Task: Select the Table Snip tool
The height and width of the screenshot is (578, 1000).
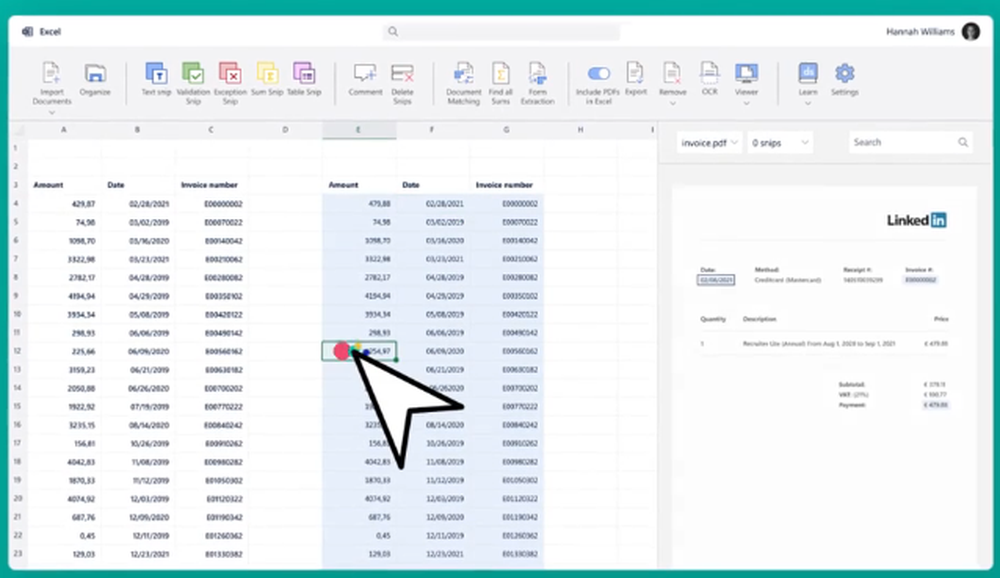Action: pyautogui.click(x=304, y=73)
